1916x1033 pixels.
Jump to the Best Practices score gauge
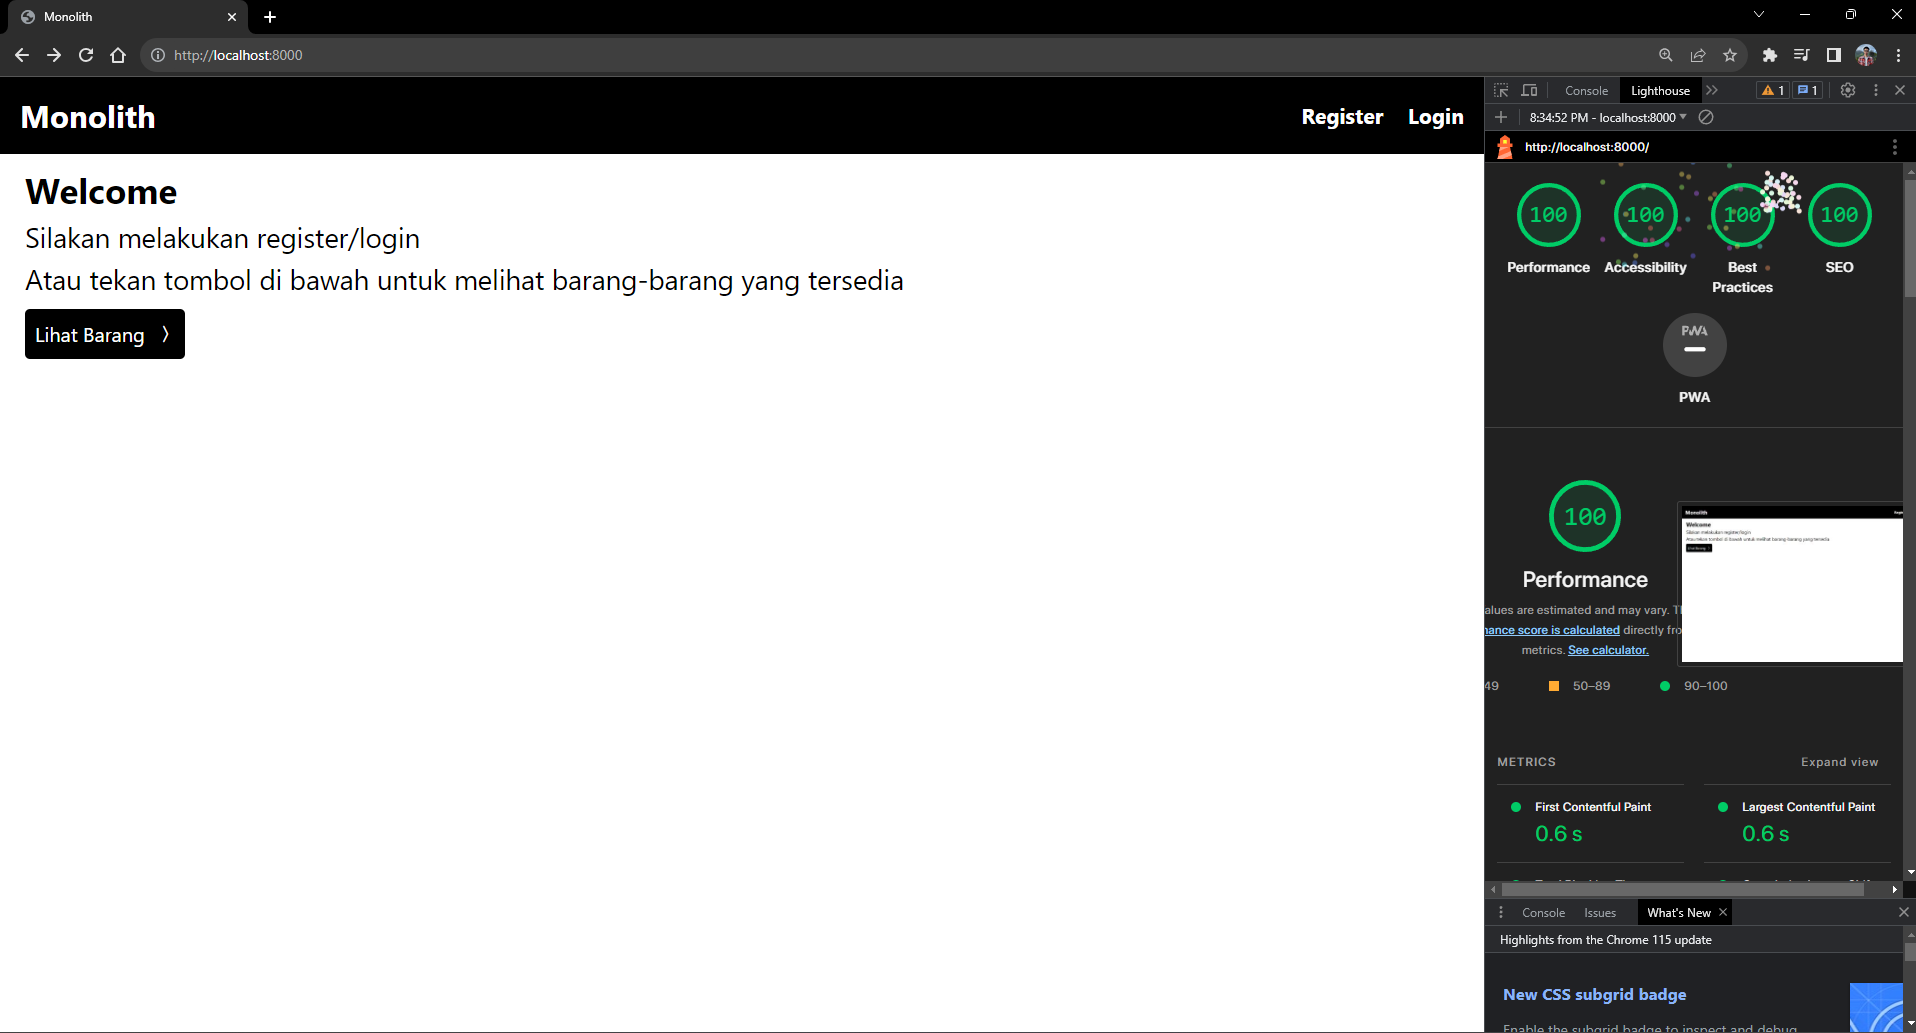tap(1742, 215)
